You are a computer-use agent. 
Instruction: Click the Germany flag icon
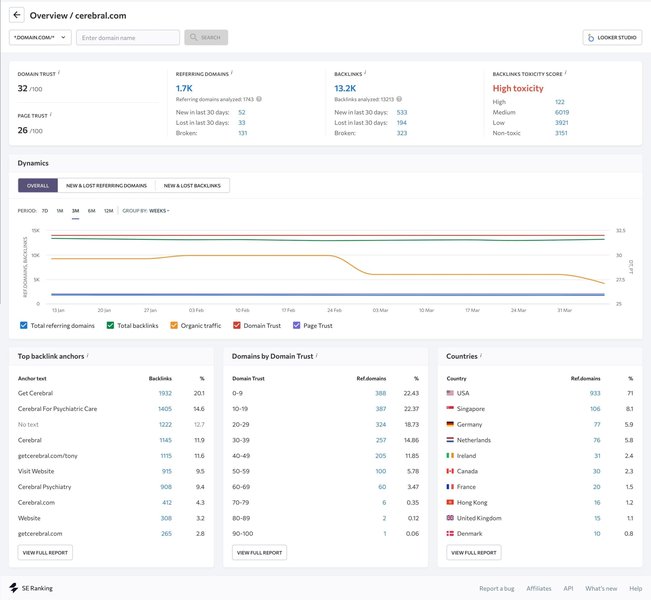pos(450,424)
